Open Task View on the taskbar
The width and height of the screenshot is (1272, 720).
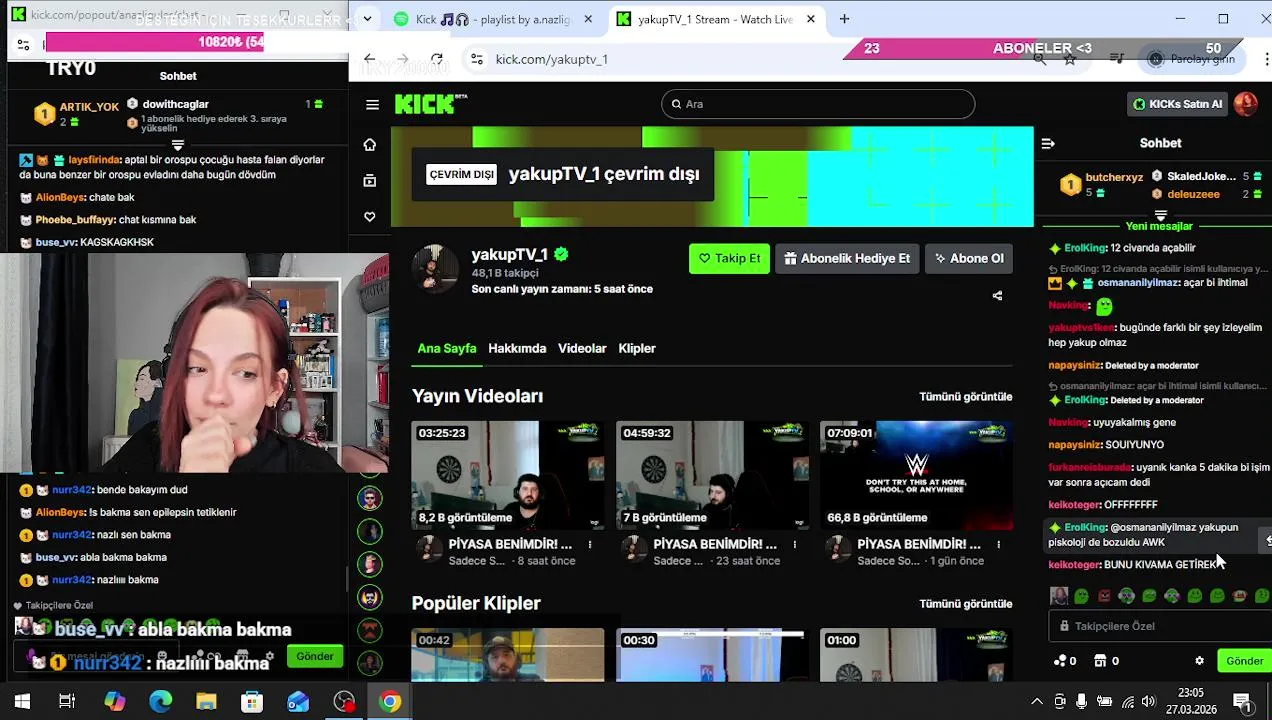pos(67,702)
